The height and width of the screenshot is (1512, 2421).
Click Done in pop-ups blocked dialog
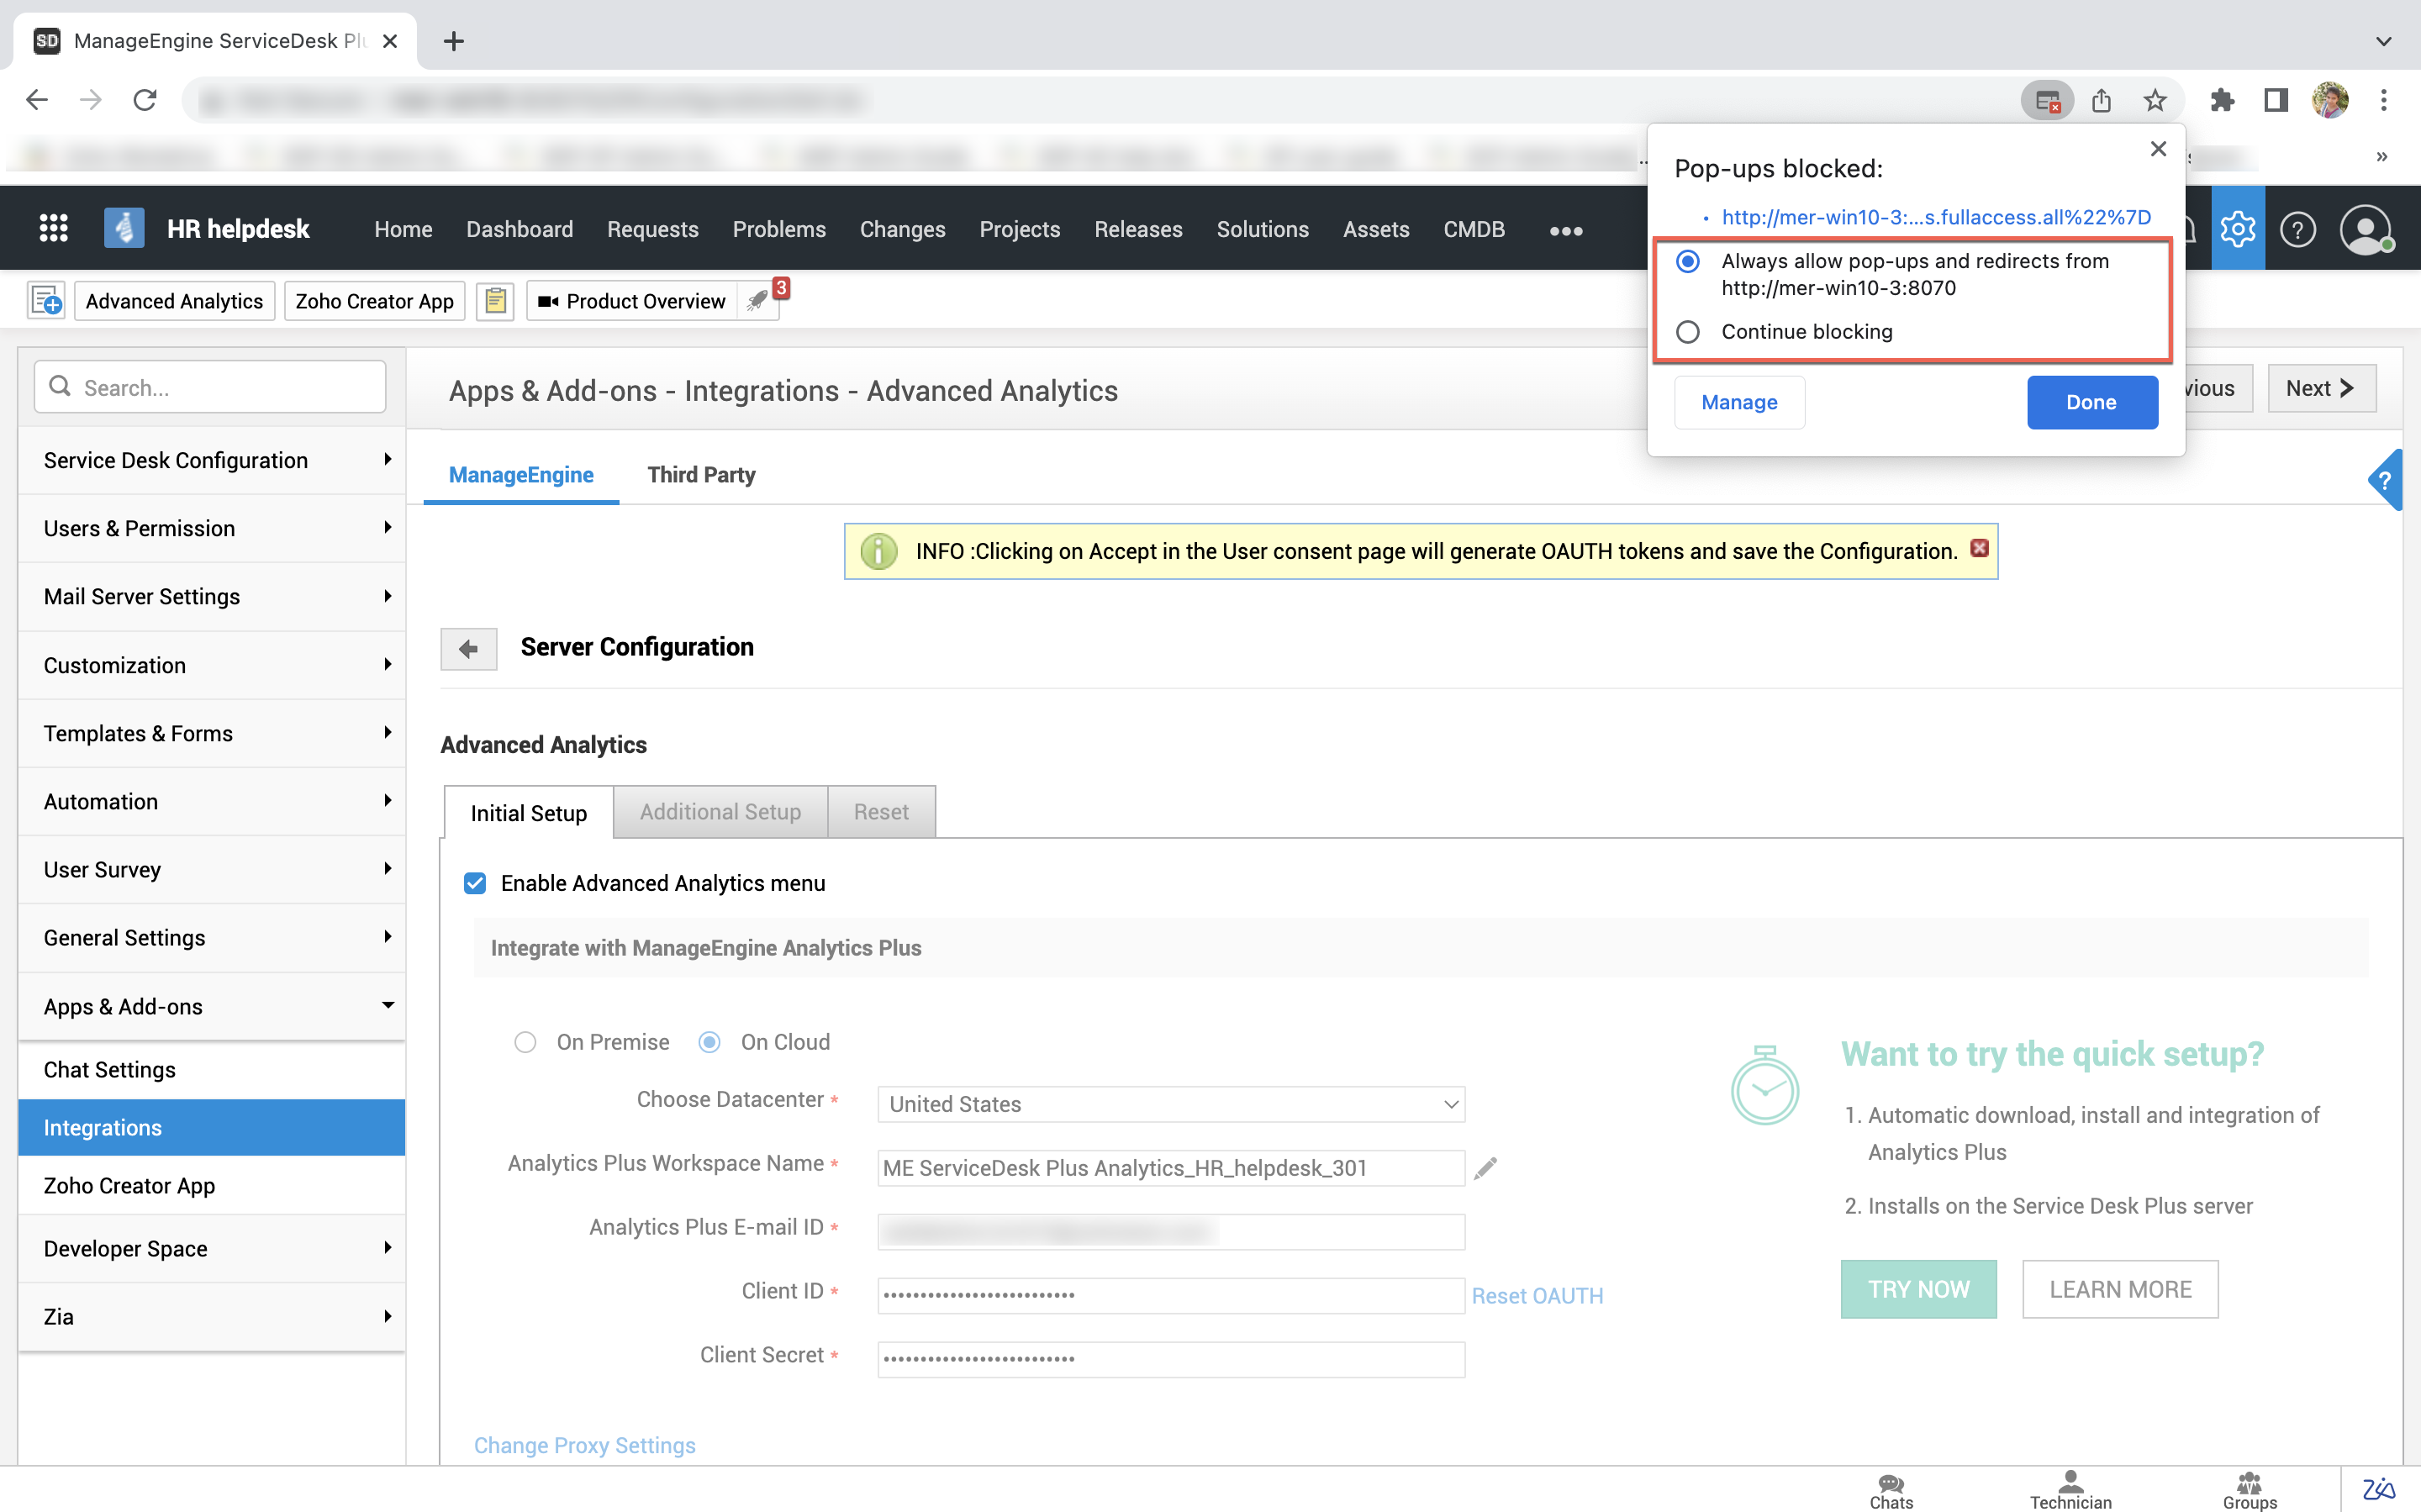[x=2091, y=402]
